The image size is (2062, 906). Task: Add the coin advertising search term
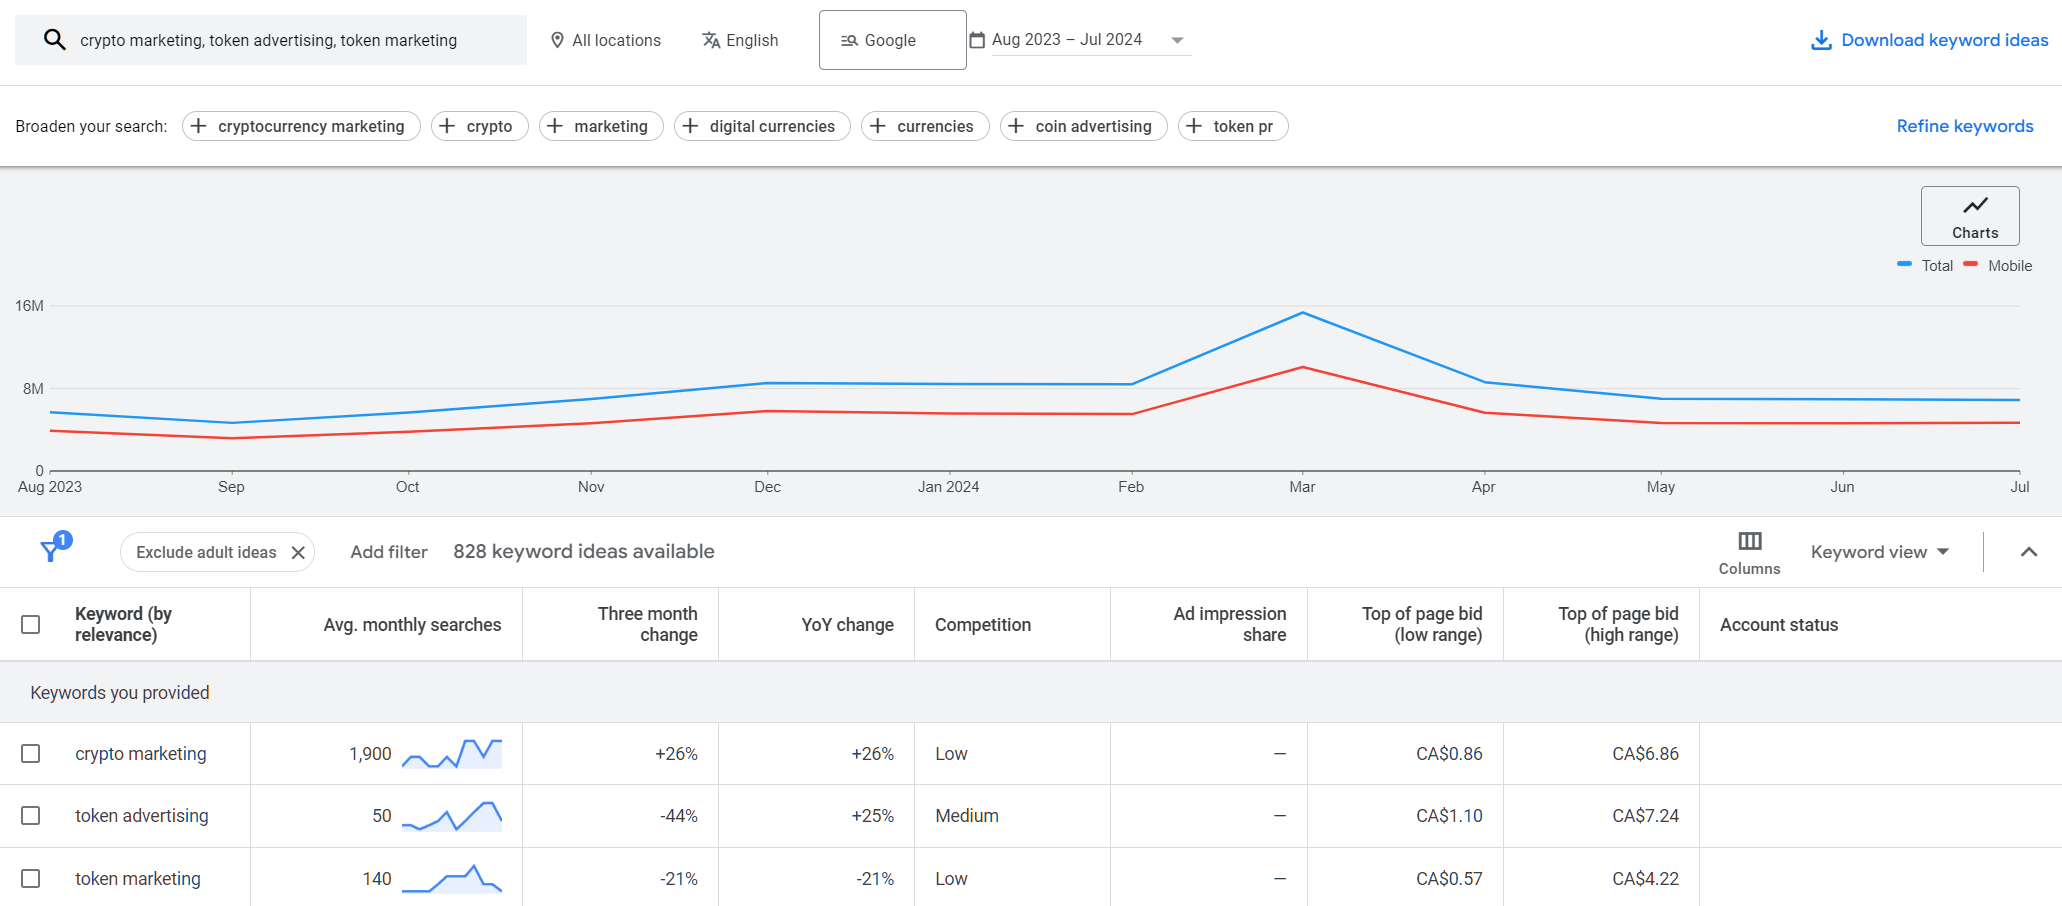point(1083,126)
